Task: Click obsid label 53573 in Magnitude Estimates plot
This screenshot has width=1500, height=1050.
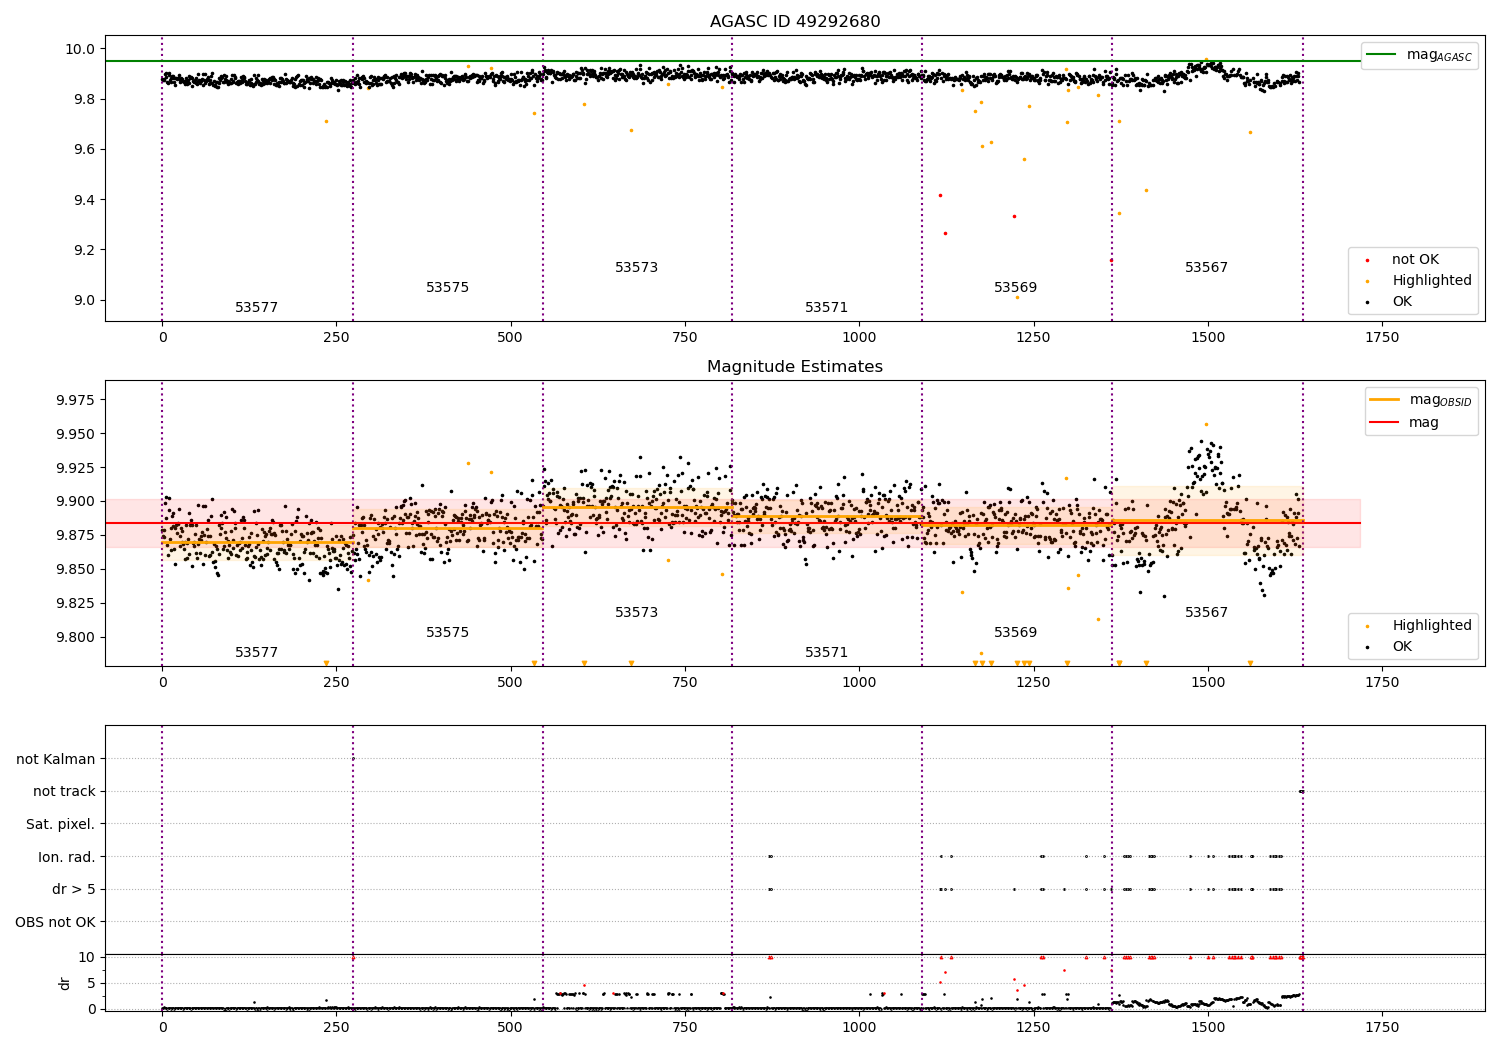Action: (x=636, y=613)
